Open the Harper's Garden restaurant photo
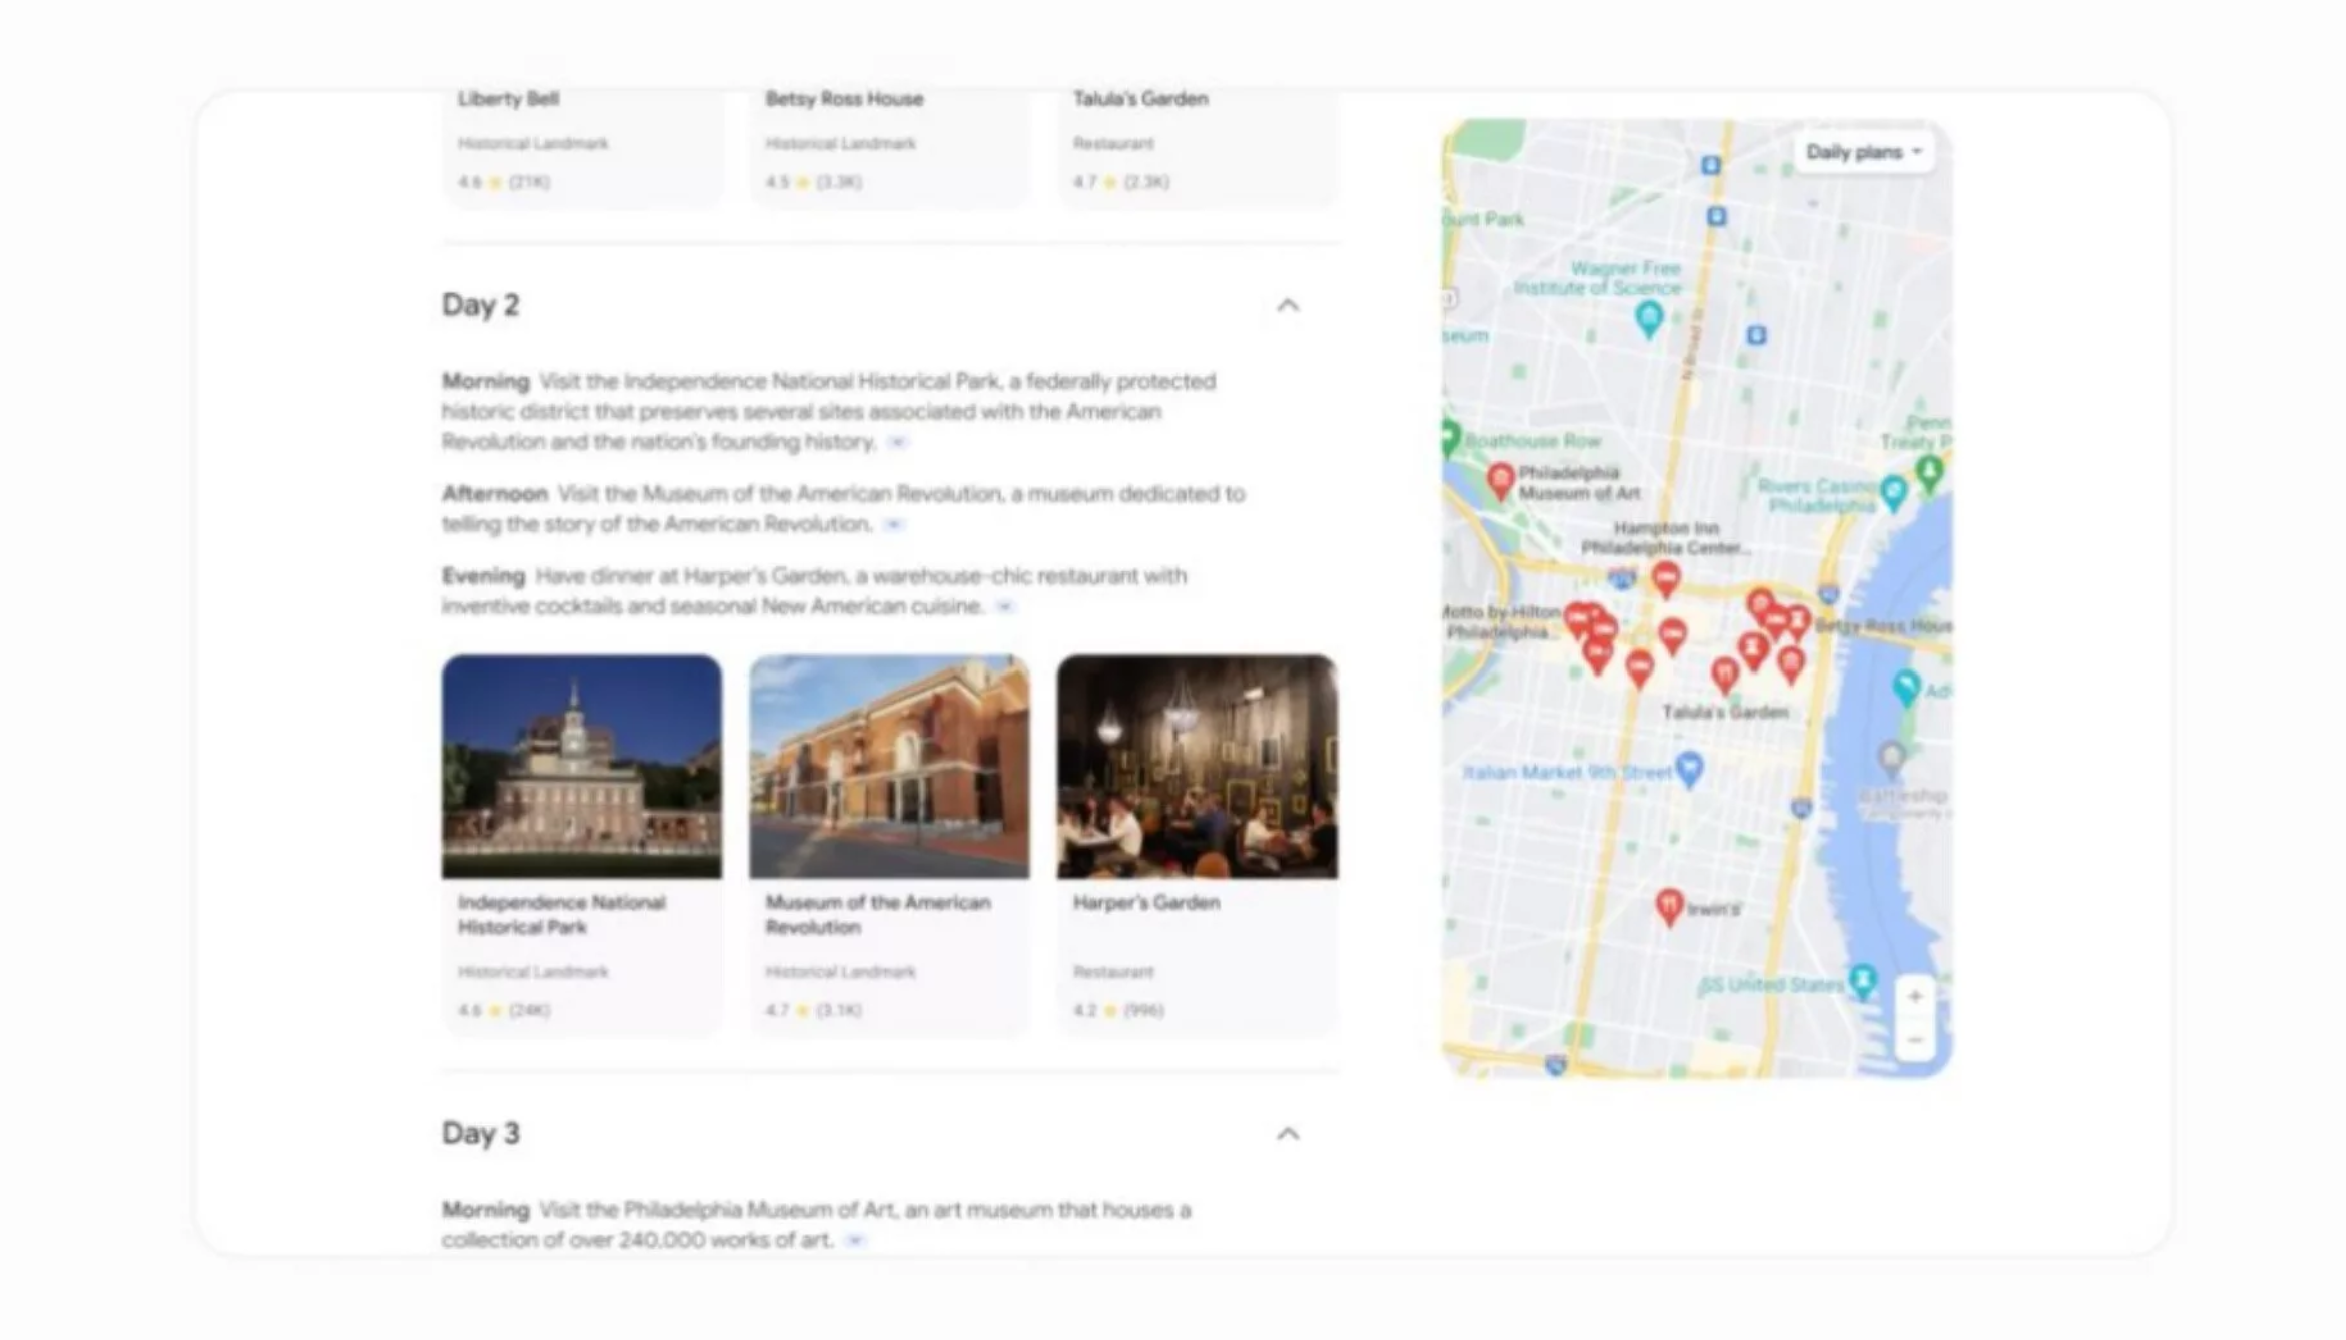 pyautogui.click(x=1197, y=766)
